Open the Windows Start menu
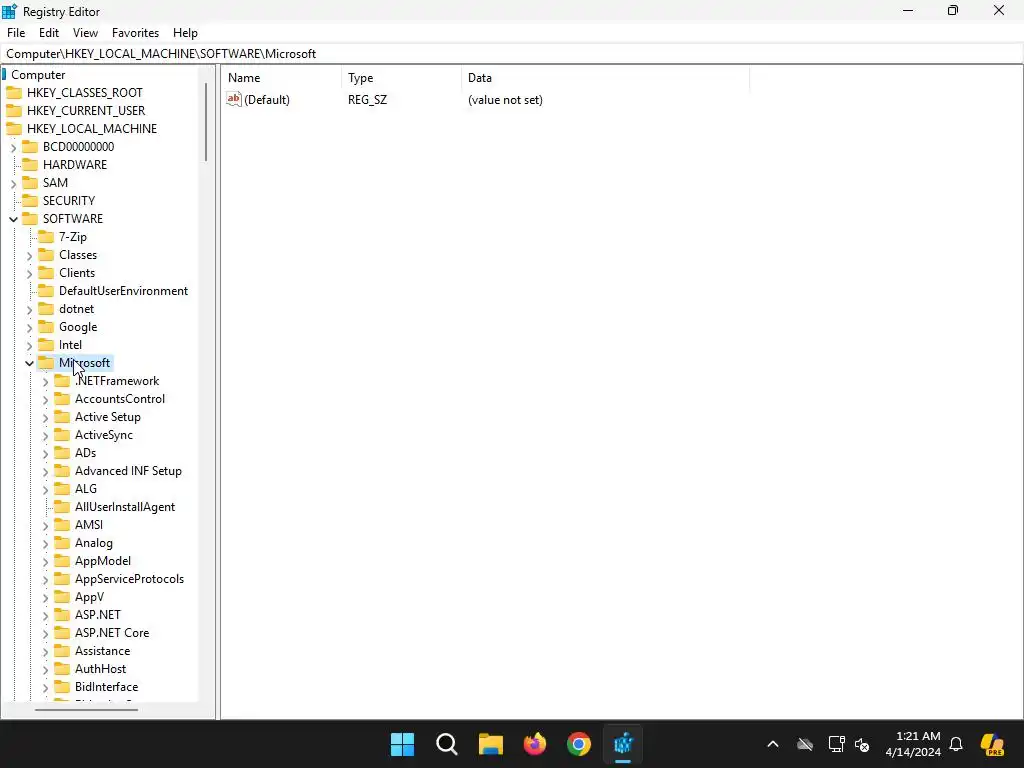This screenshot has width=1024, height=768. tap(402, 744)
